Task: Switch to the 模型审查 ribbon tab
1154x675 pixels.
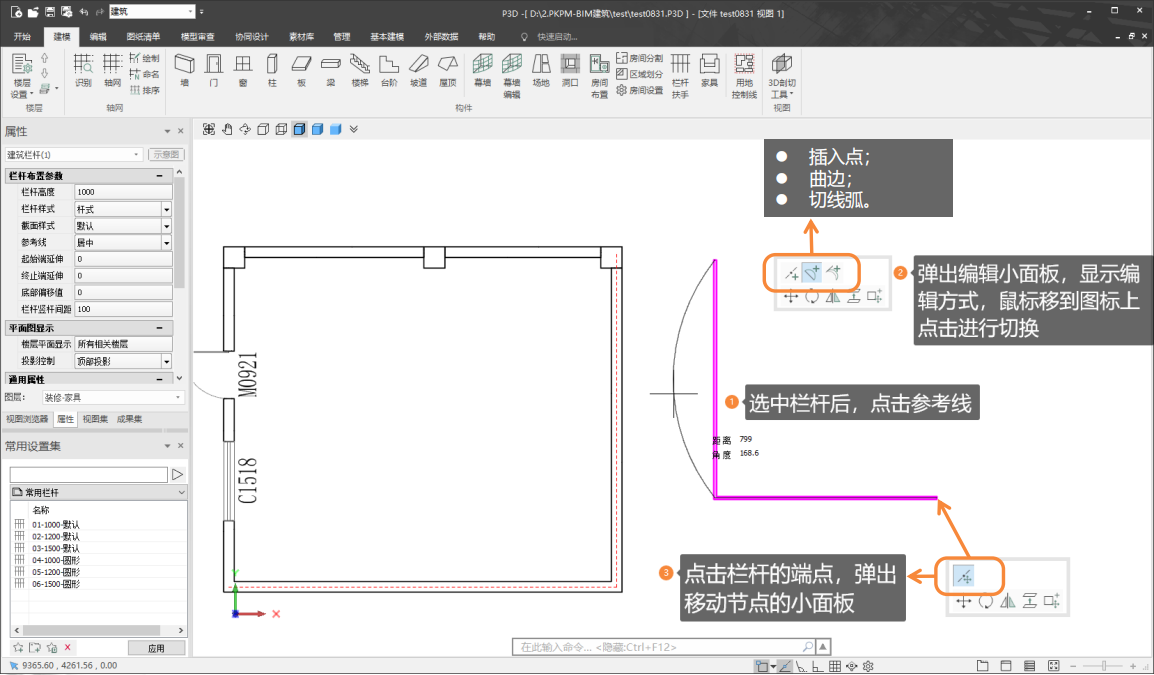Action: [x=197, y=36]
